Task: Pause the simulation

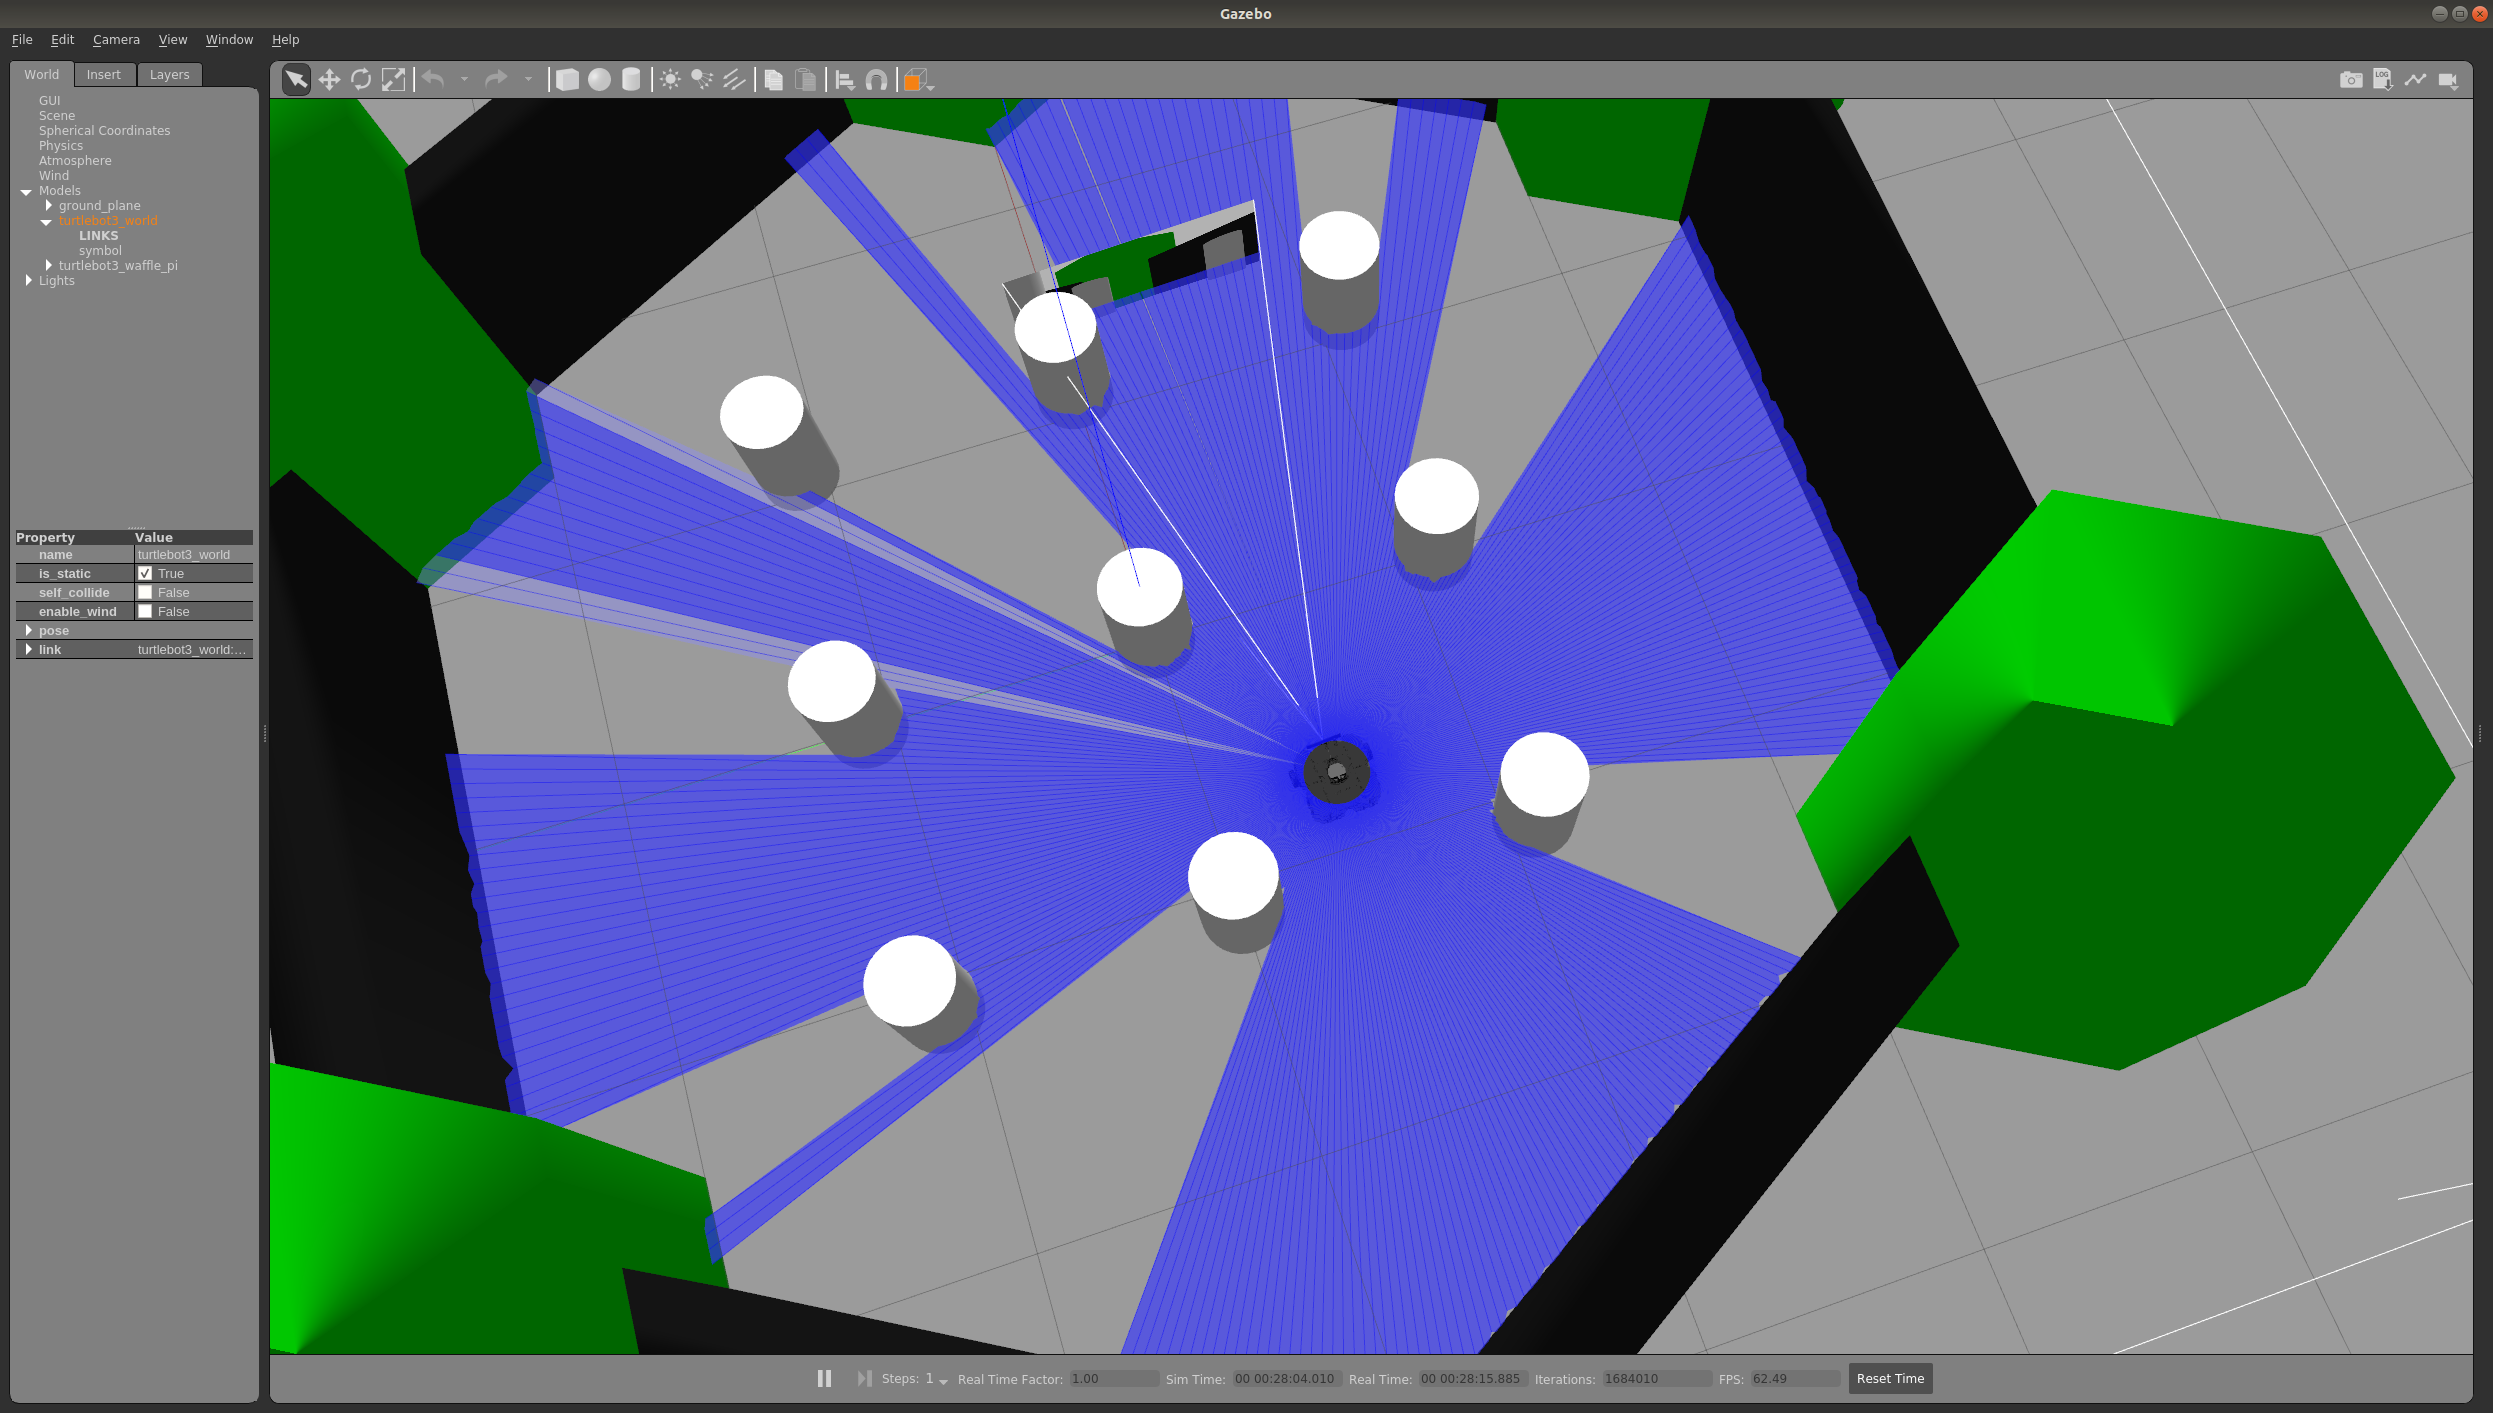Action: click(824, 1378)
